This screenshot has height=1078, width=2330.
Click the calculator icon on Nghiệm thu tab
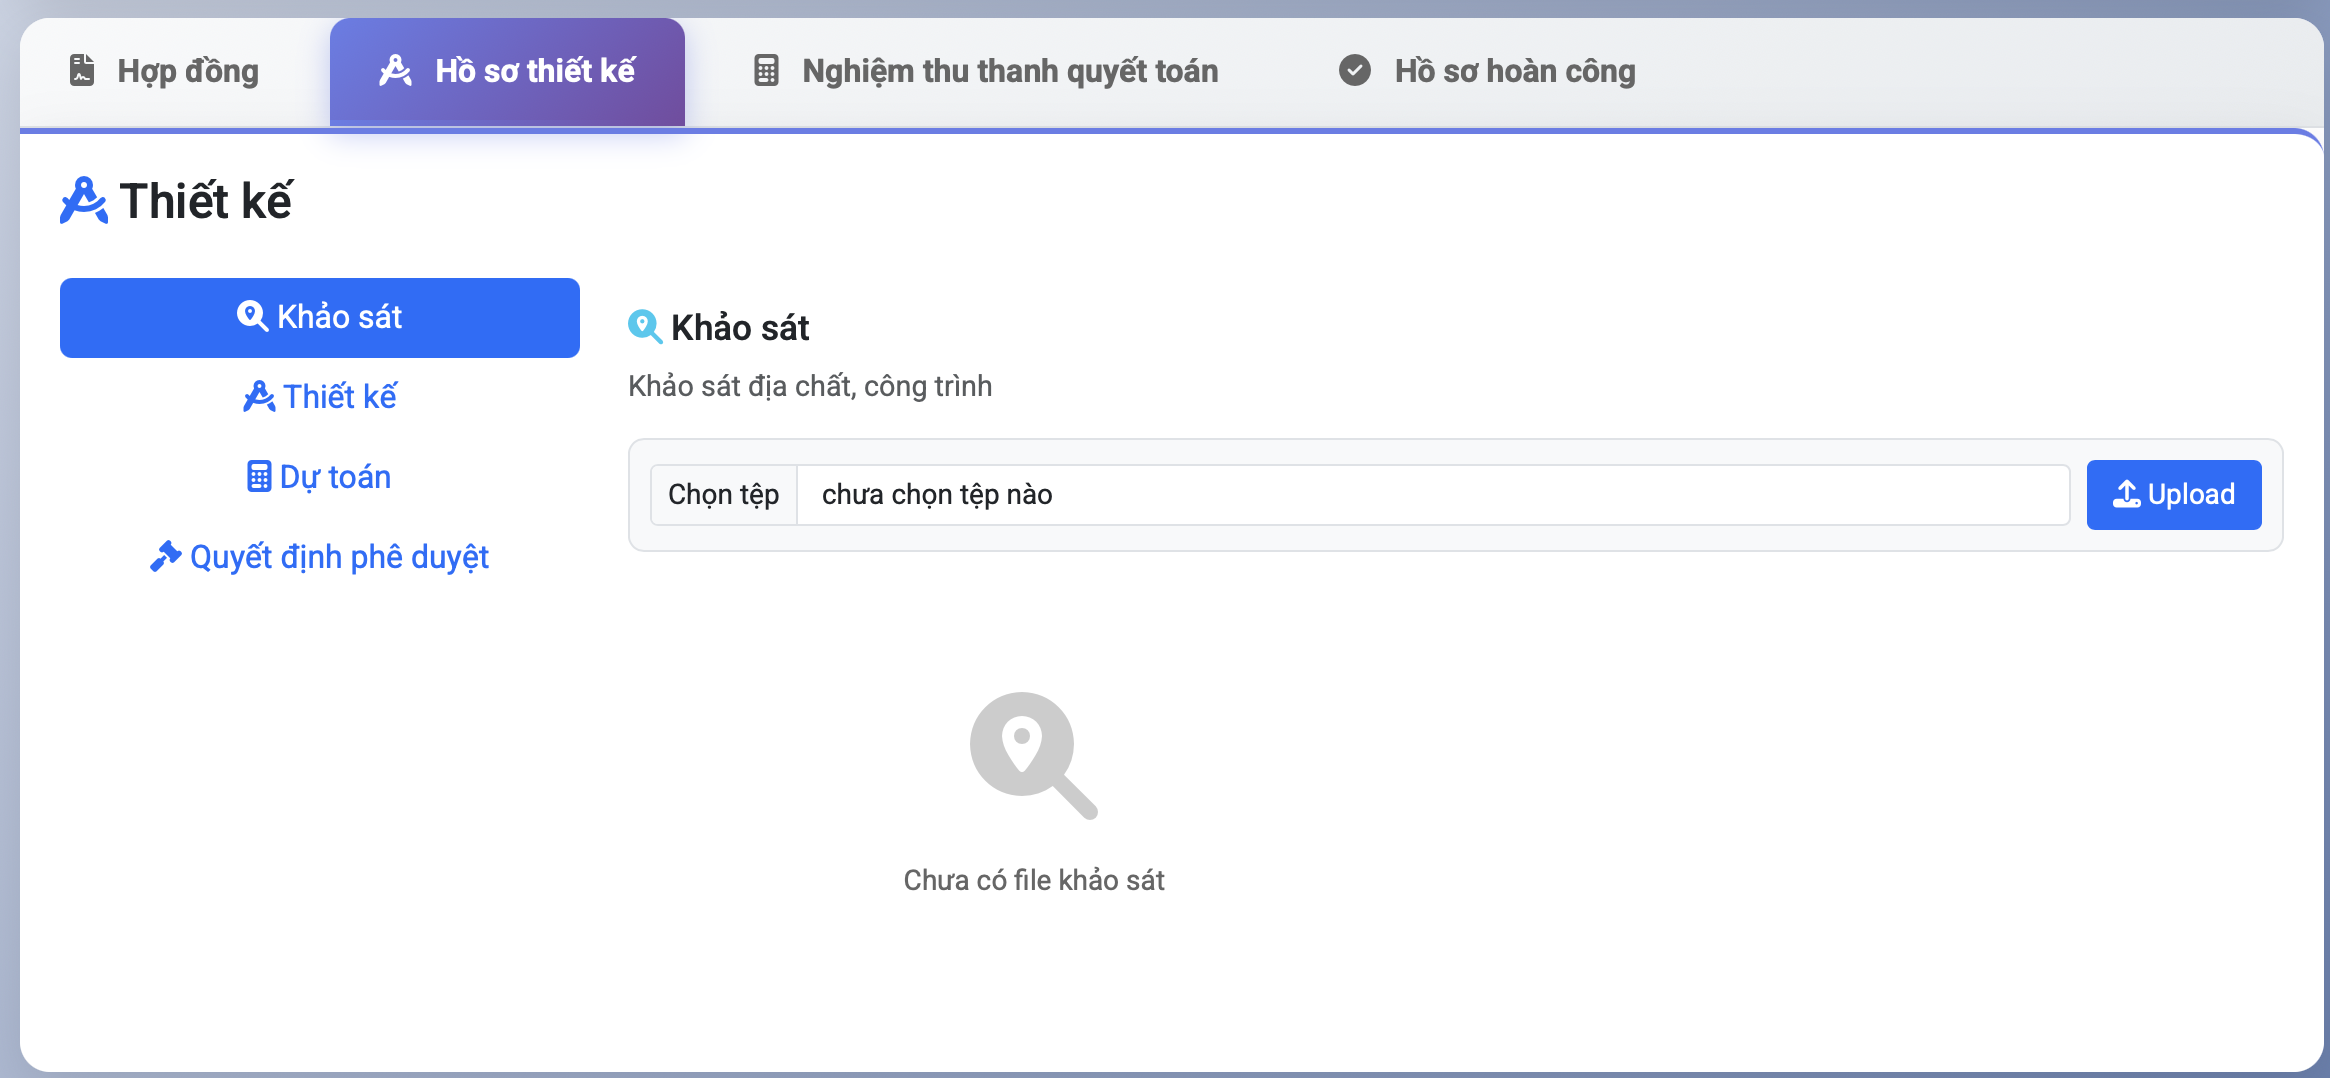tap(766, 70)
